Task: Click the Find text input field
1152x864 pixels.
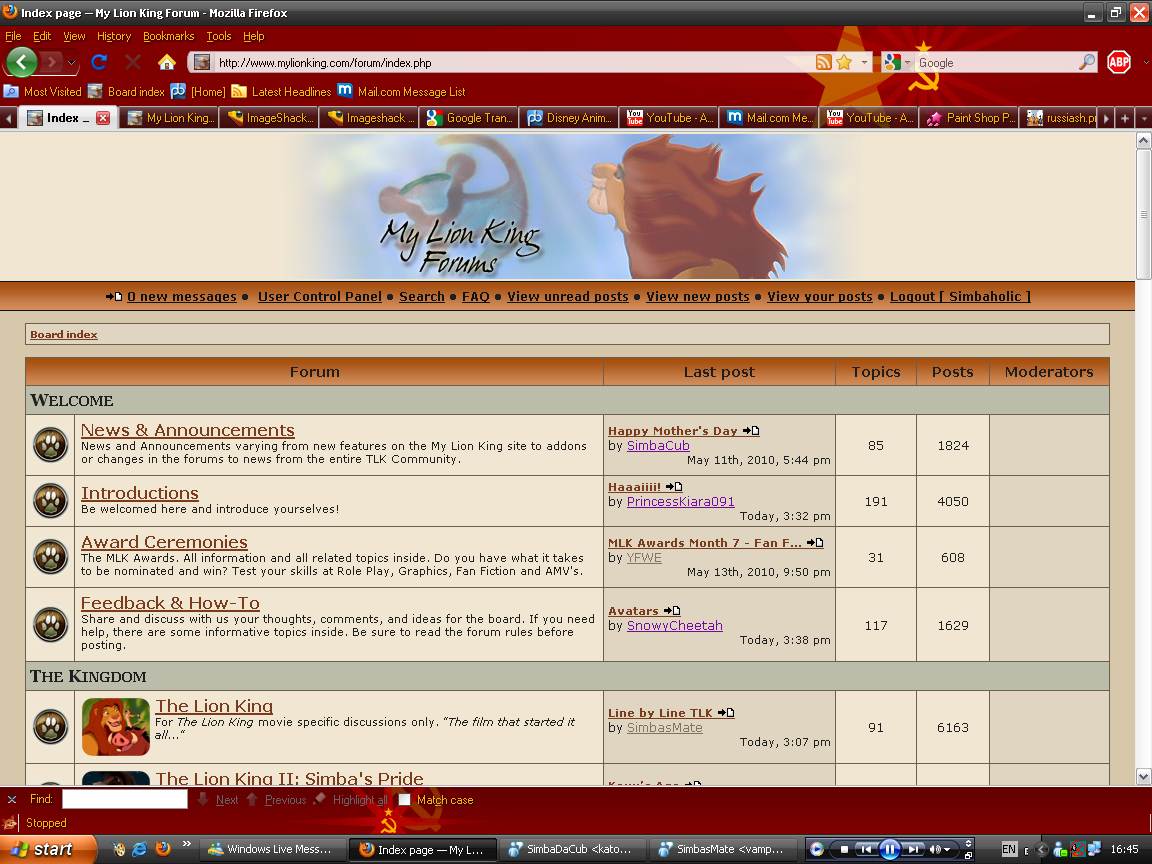Action: (x=125, y=800)
